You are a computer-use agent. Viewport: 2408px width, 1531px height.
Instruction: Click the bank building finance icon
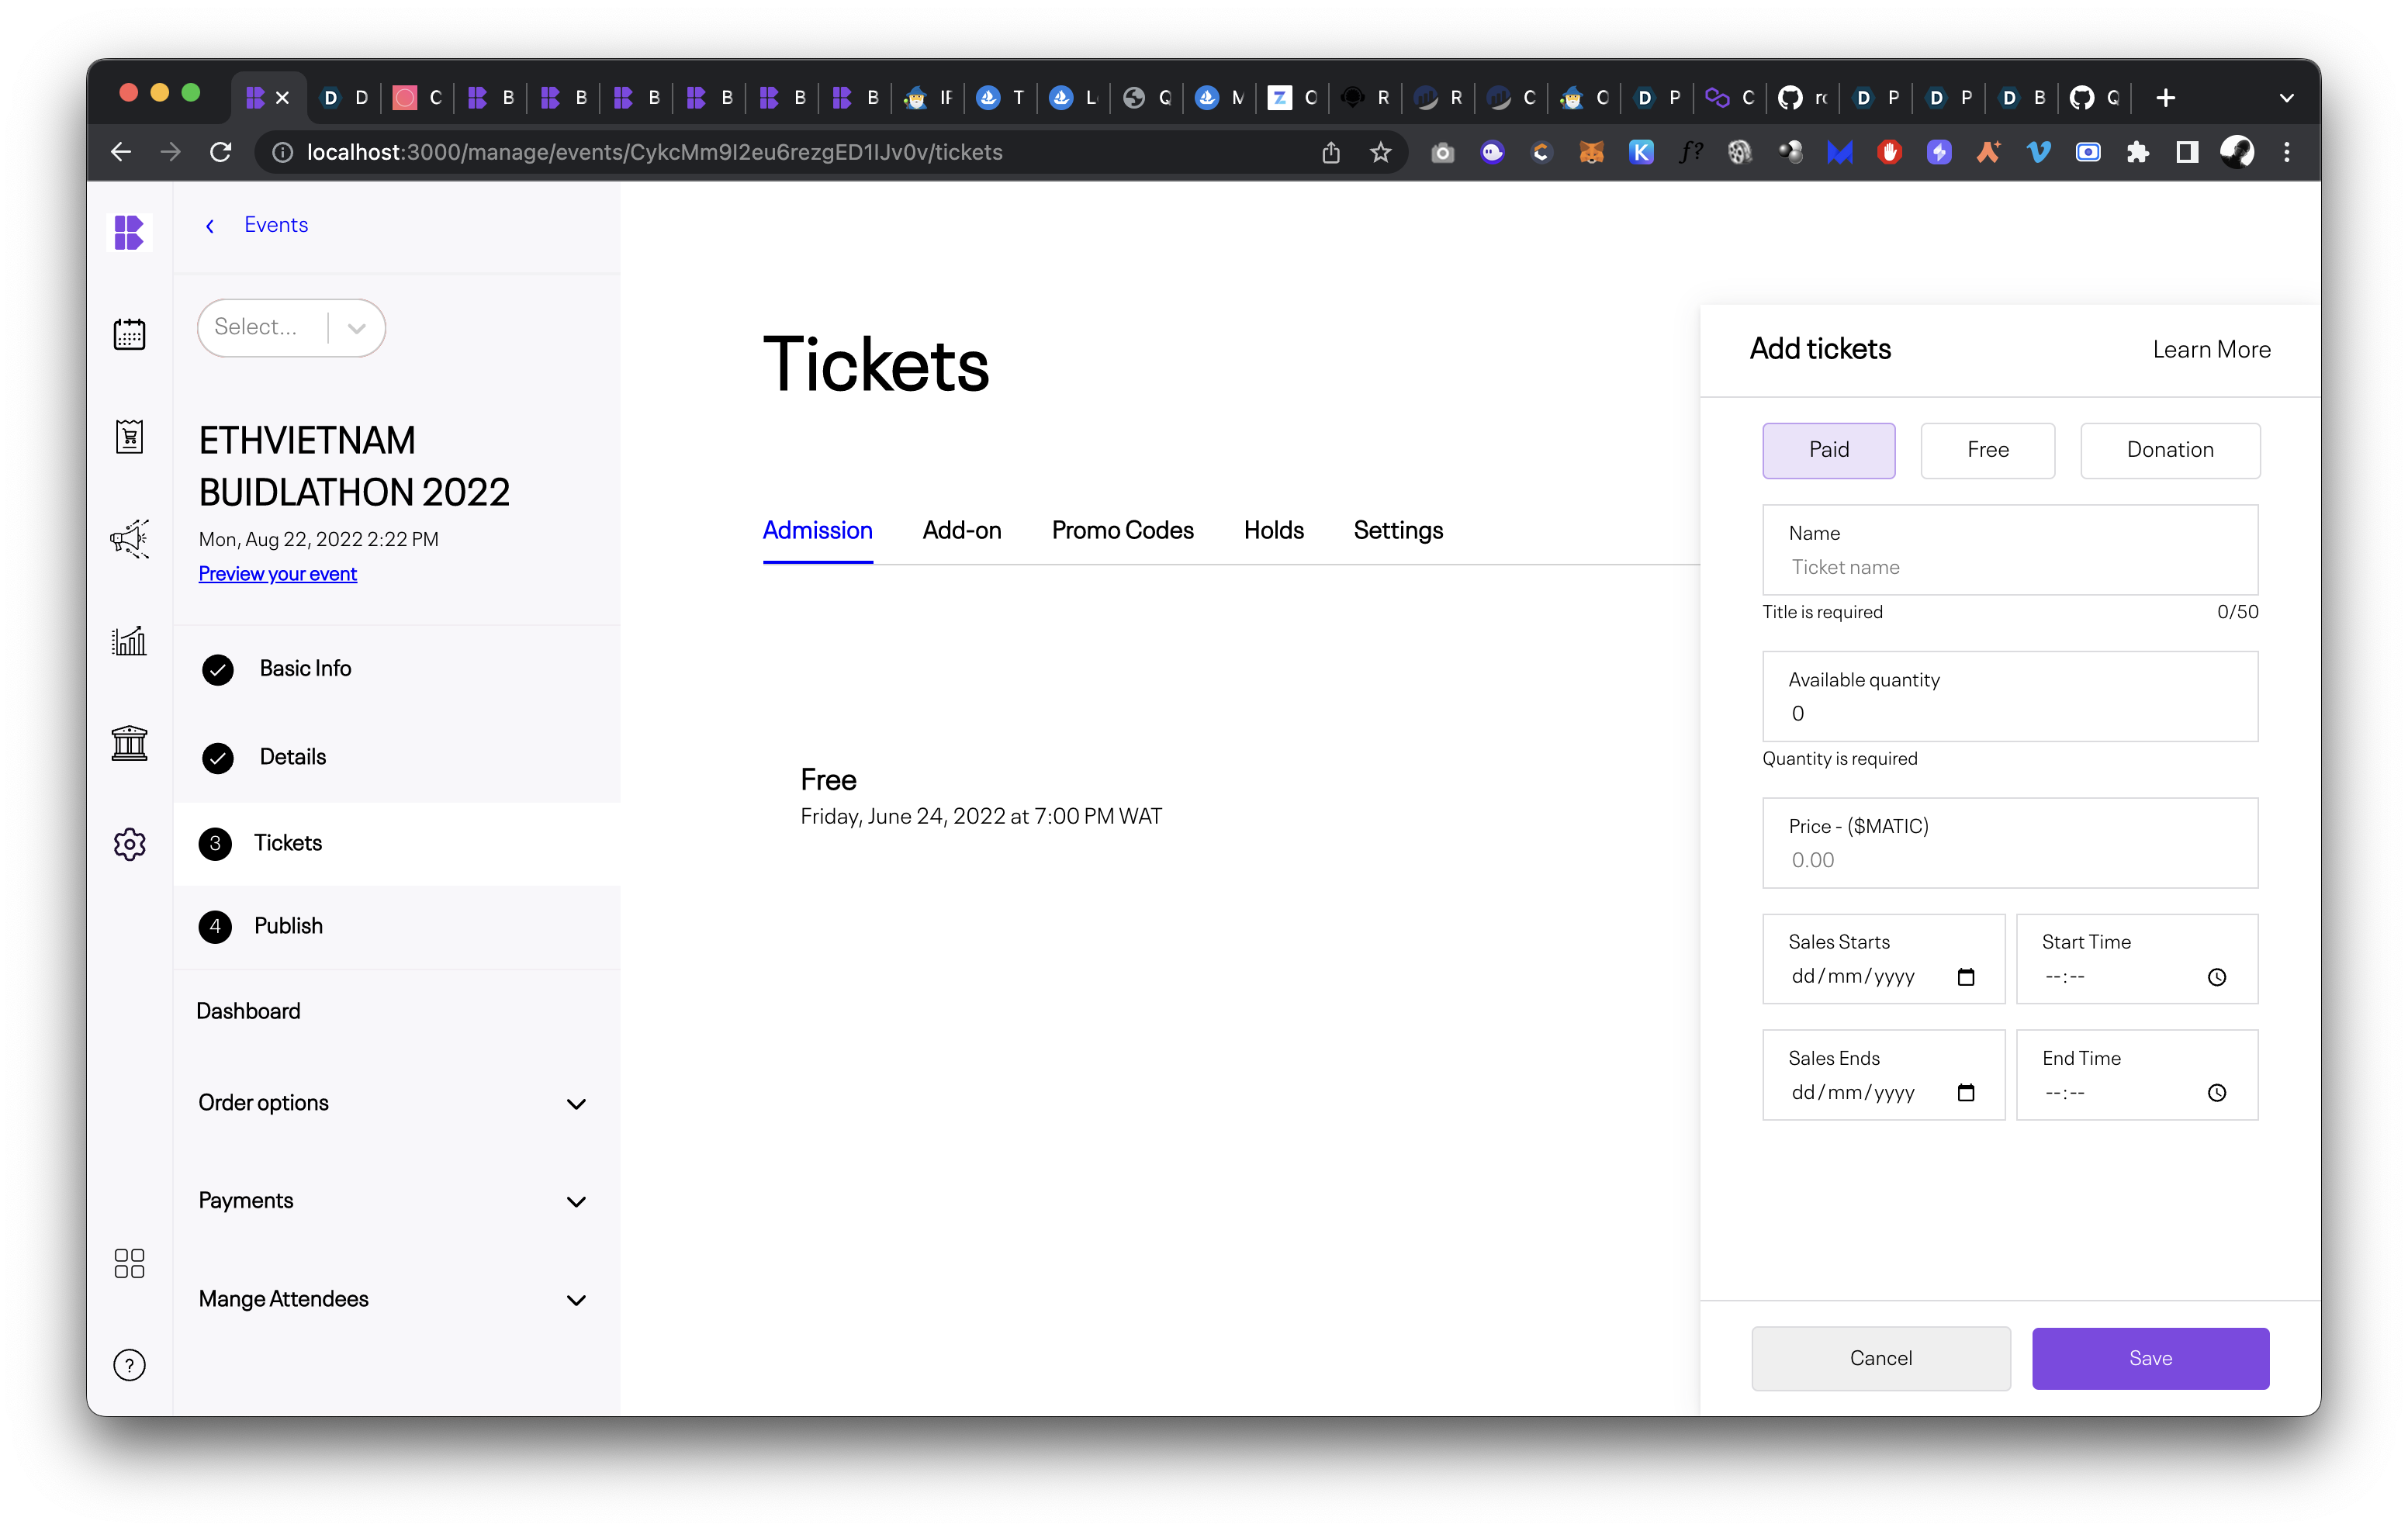[129, 743]
